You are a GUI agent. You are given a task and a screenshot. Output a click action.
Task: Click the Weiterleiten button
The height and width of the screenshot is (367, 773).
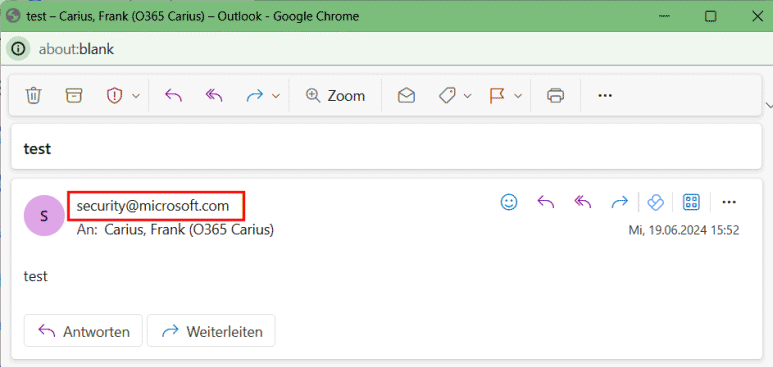click(211, 331)
